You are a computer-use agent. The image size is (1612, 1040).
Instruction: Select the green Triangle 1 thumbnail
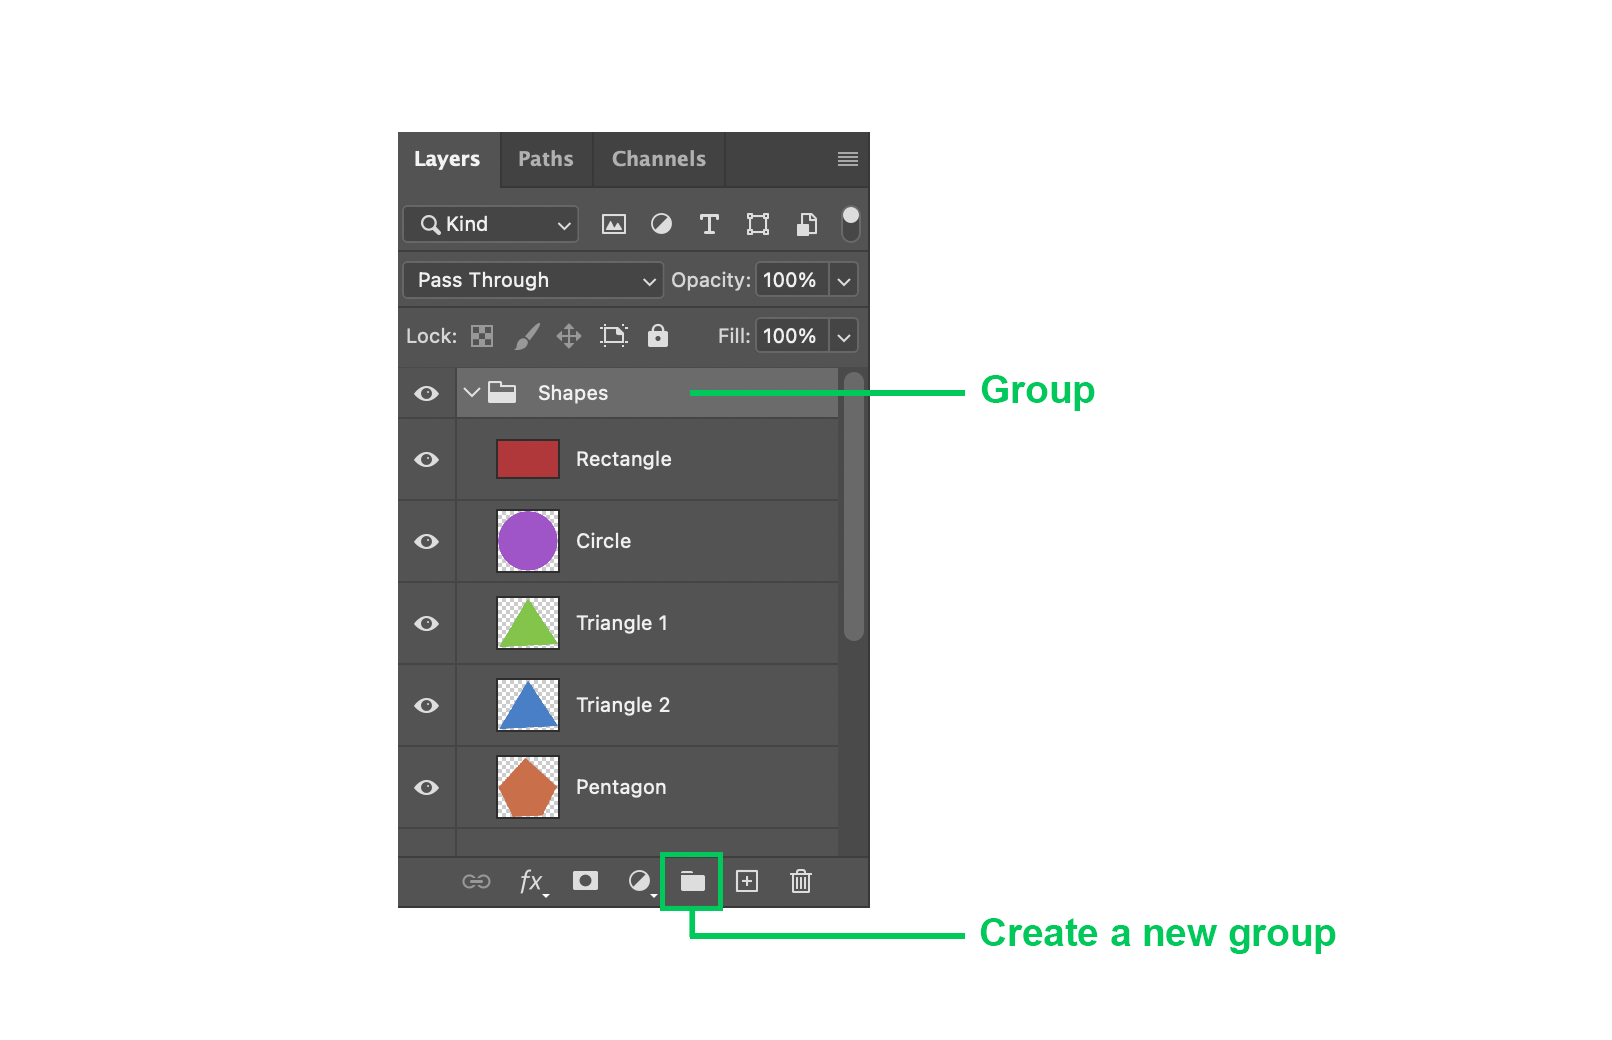pos(528,623)
